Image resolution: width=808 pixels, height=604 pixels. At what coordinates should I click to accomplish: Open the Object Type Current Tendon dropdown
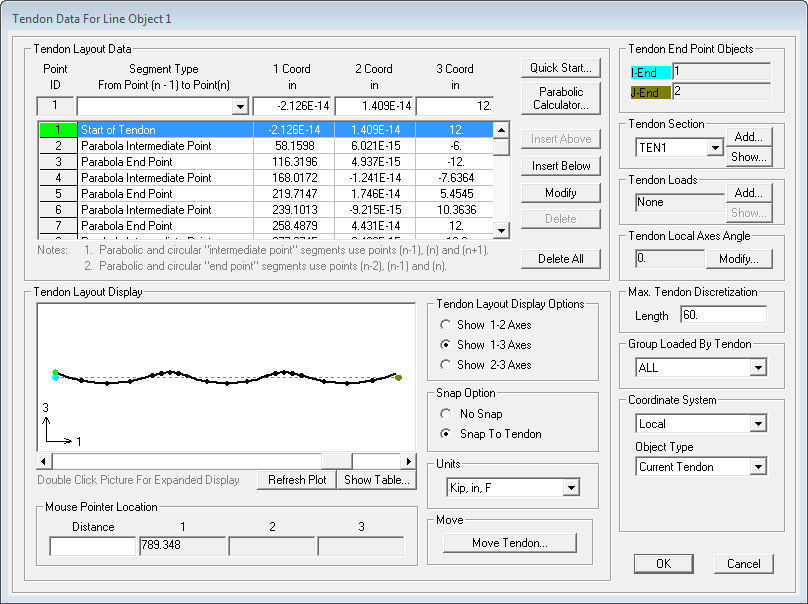pyautogui.click(x=758, y=467)
